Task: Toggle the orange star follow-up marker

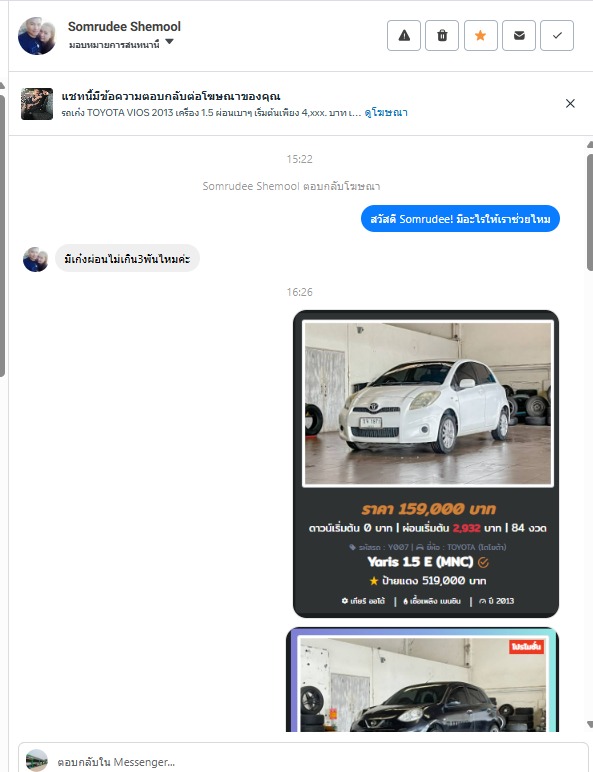Action: tap(480, 35)
